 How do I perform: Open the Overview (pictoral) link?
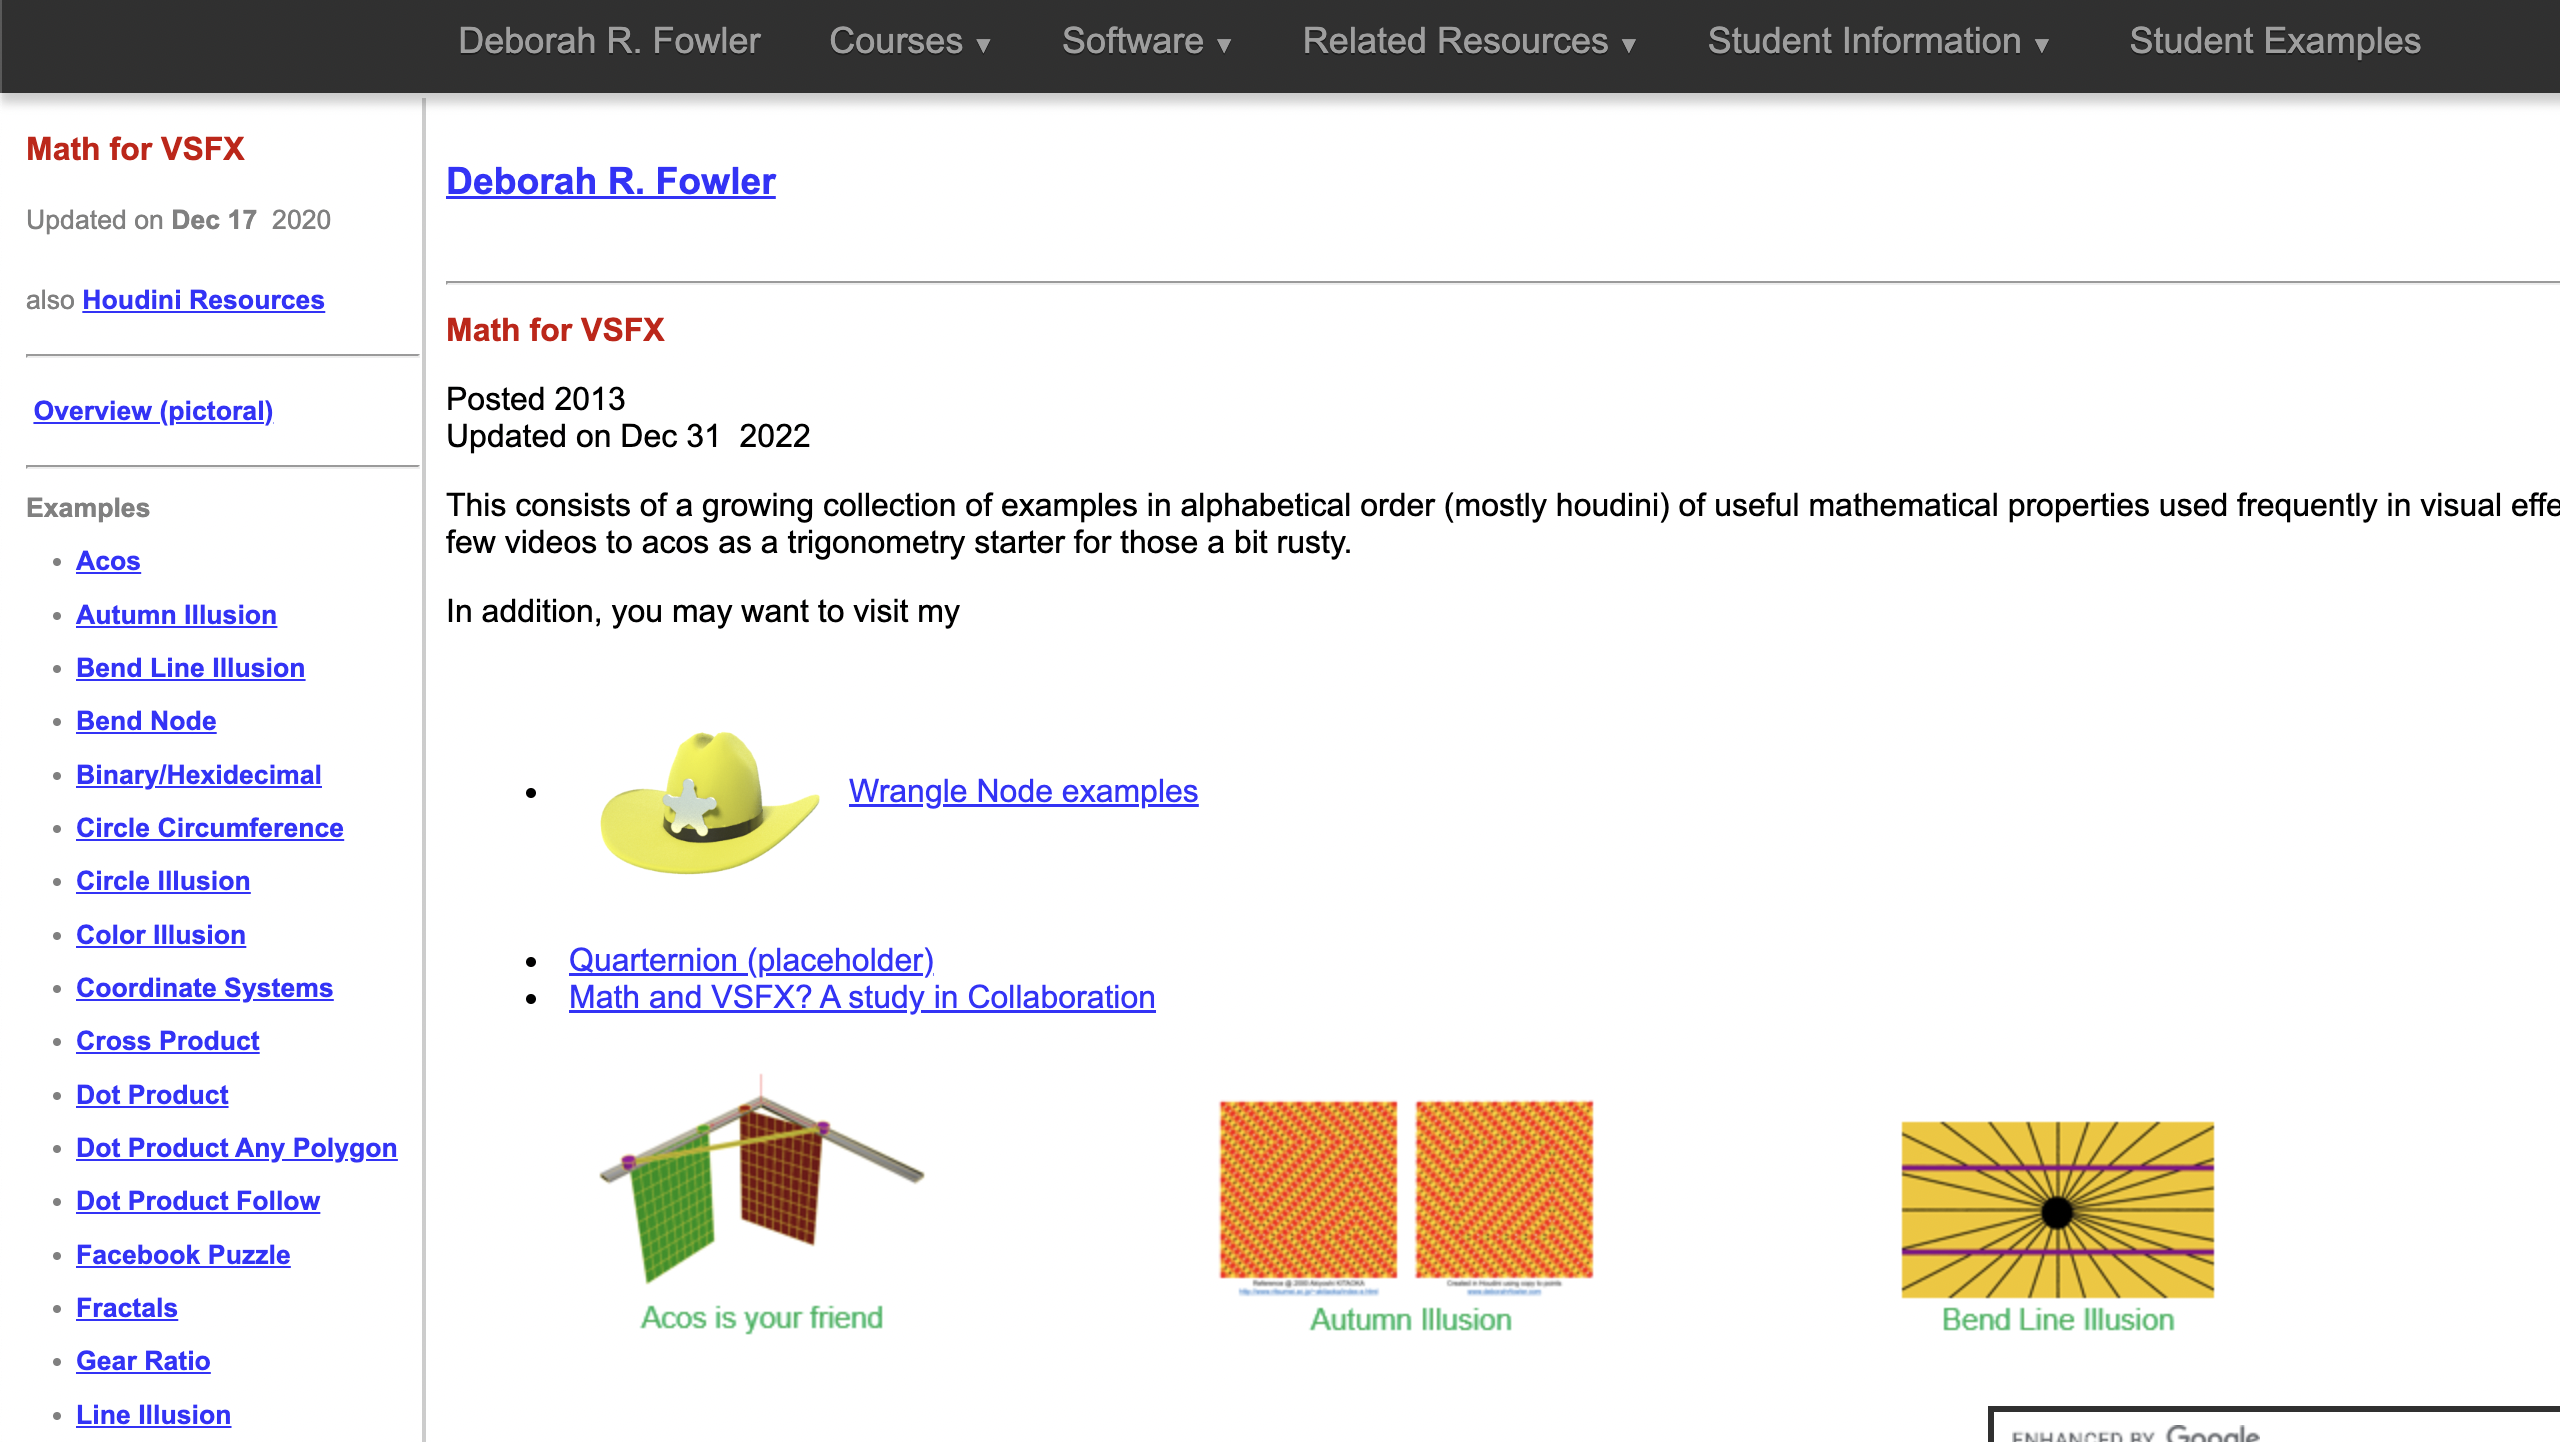tap(153, 411)
